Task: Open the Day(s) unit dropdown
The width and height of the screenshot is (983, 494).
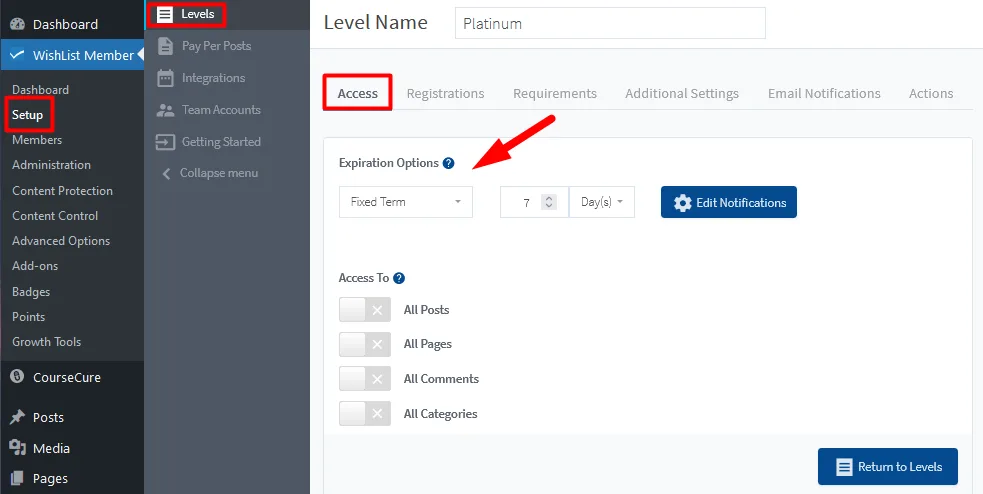Action: pos(602,202)
